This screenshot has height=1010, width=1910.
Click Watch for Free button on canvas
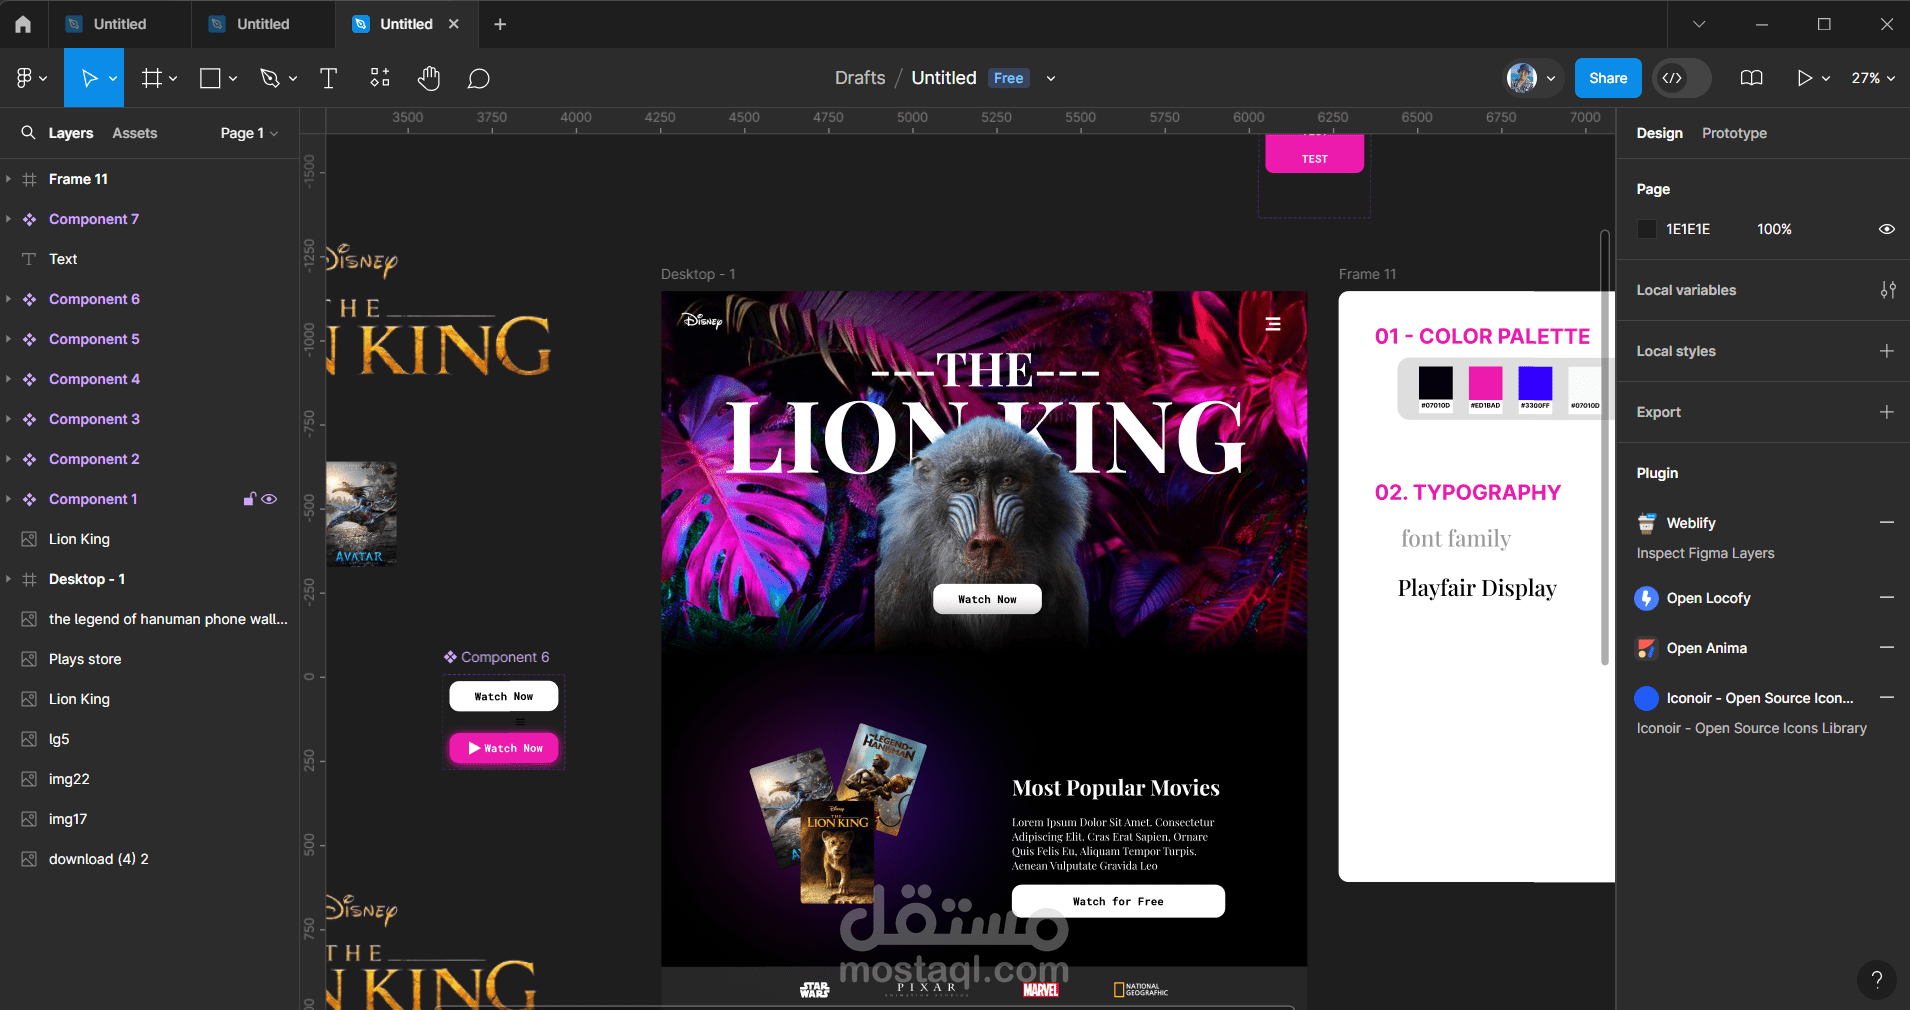1118,901
